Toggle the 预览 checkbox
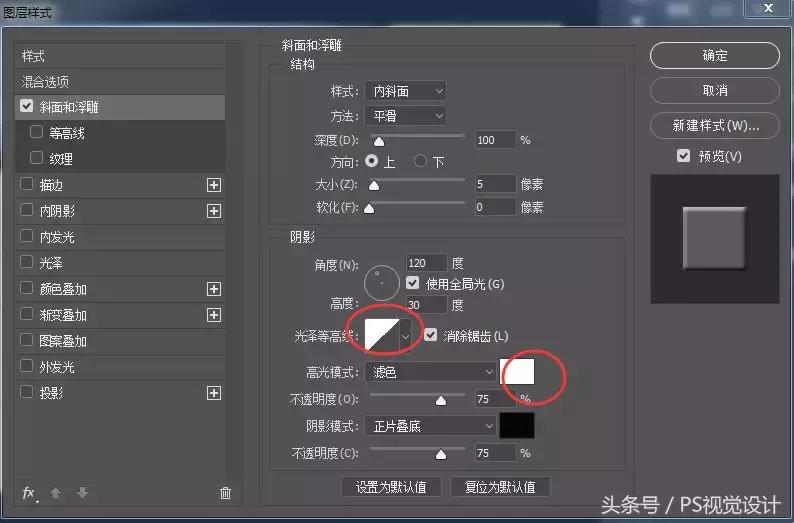Image resolution: width=794 pixels, height=523 pixels. click(x=684, y=155)
